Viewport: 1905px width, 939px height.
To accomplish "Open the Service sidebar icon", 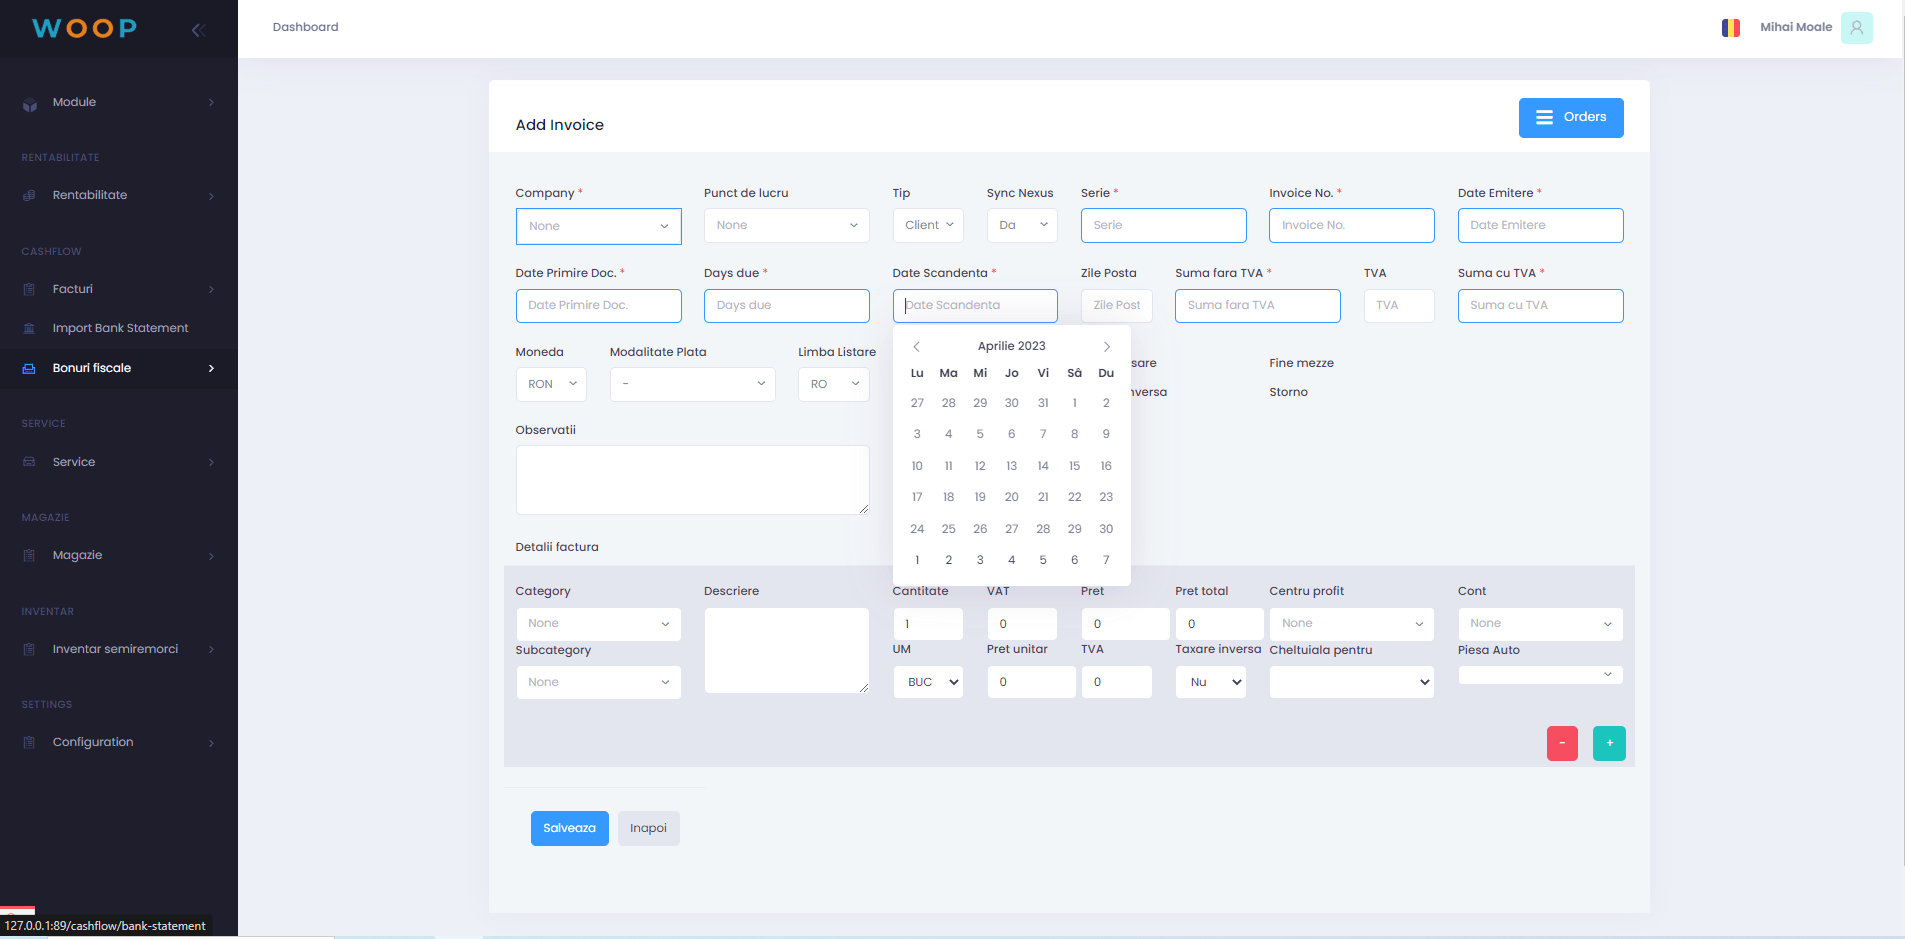I will pos(28,462).
